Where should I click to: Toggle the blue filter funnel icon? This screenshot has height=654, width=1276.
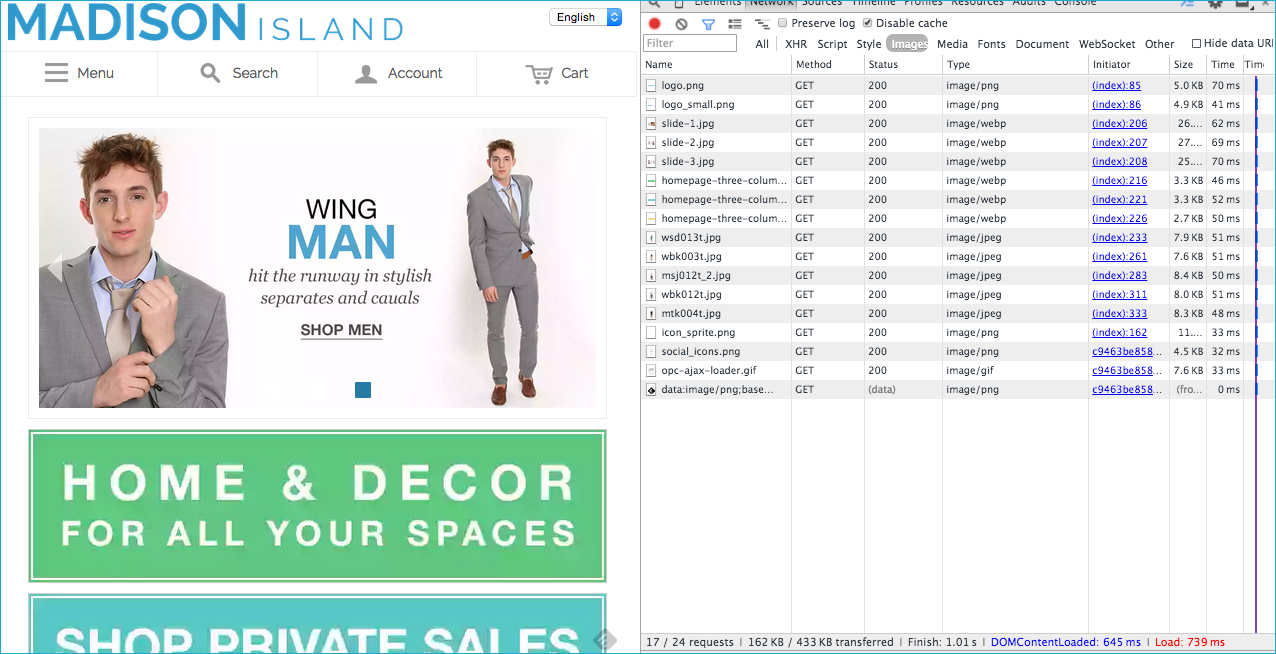coord(708,24)
